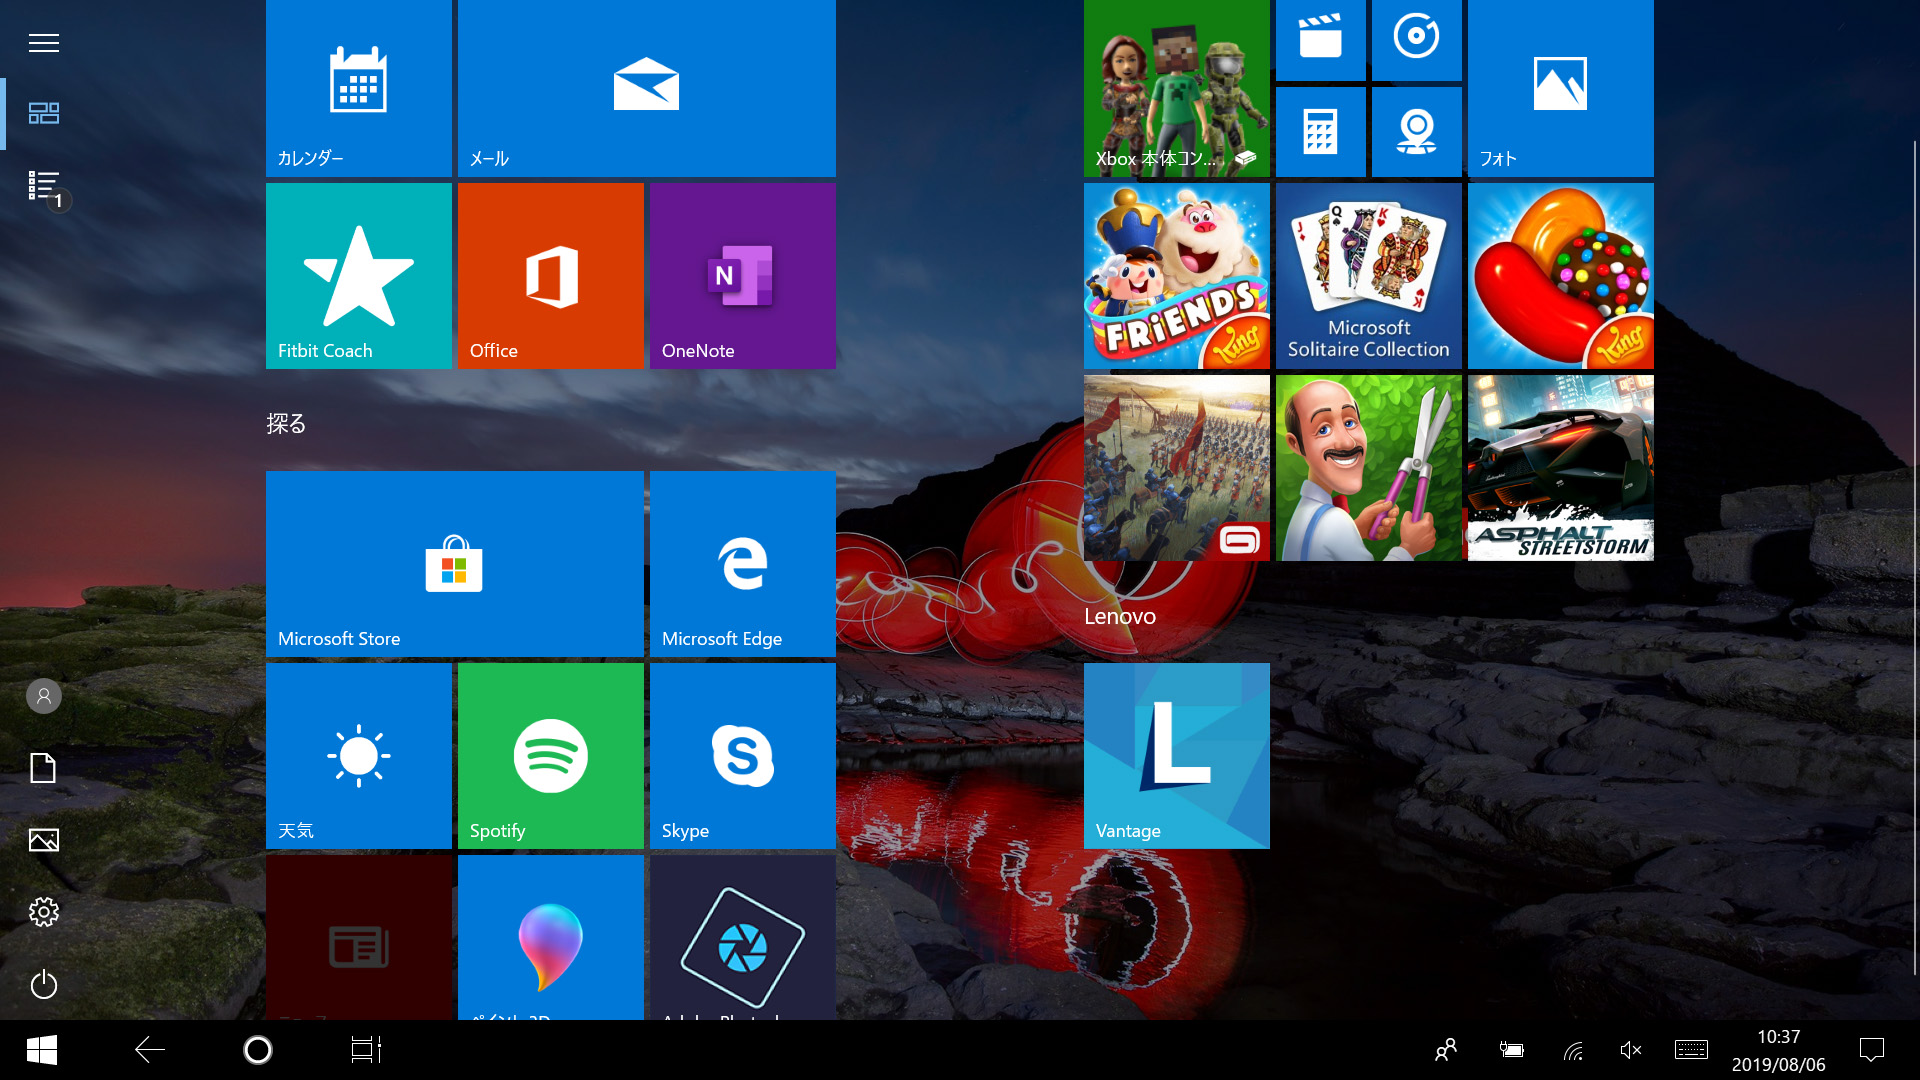Open the Mail tile
1920x1080 pixels.
pos(646,88)
